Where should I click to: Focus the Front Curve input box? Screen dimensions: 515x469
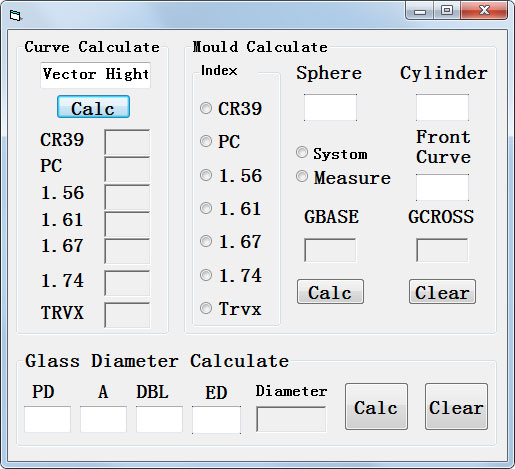click(442, 187)
